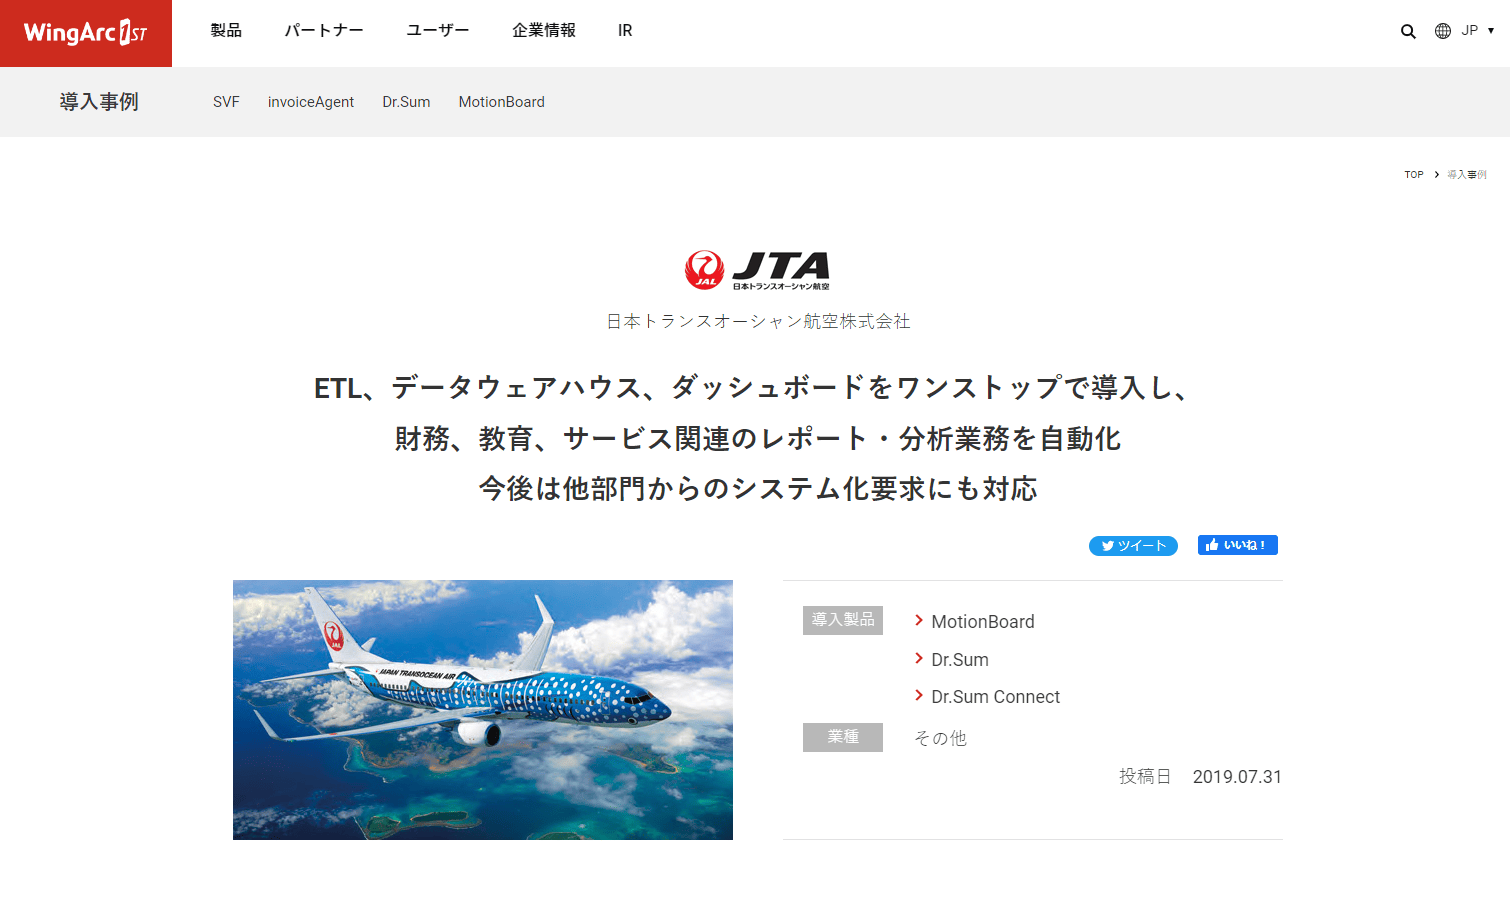
Task: Select the invoiceAgent tab
Action: pos(311,102)
